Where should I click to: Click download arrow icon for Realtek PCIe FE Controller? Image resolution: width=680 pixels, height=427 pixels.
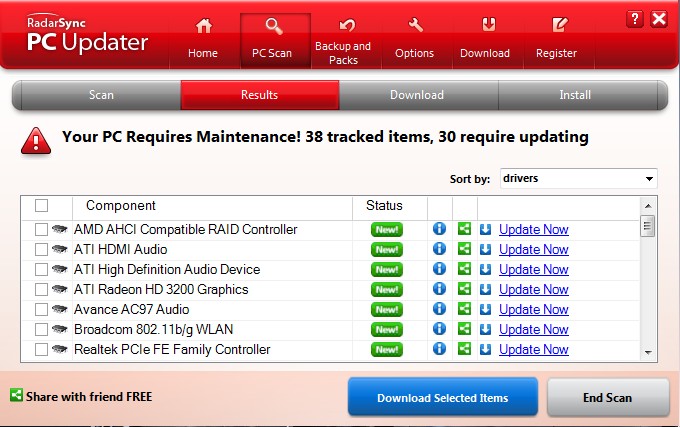point(485,349)
